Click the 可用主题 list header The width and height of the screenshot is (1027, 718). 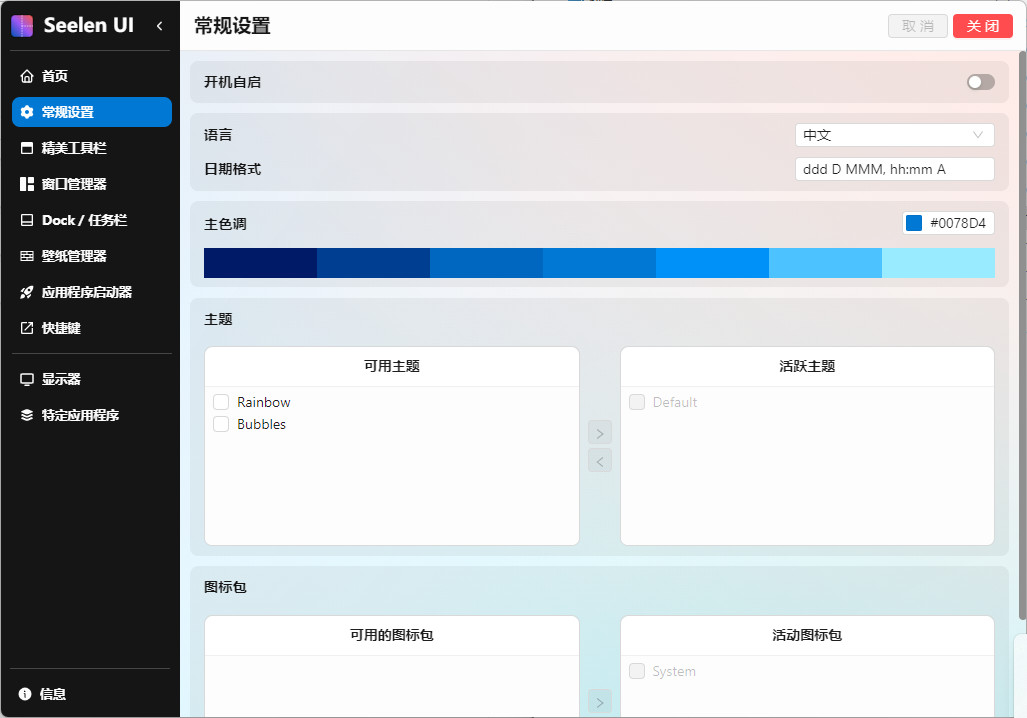pyautogui.click(x=392, y=366)
